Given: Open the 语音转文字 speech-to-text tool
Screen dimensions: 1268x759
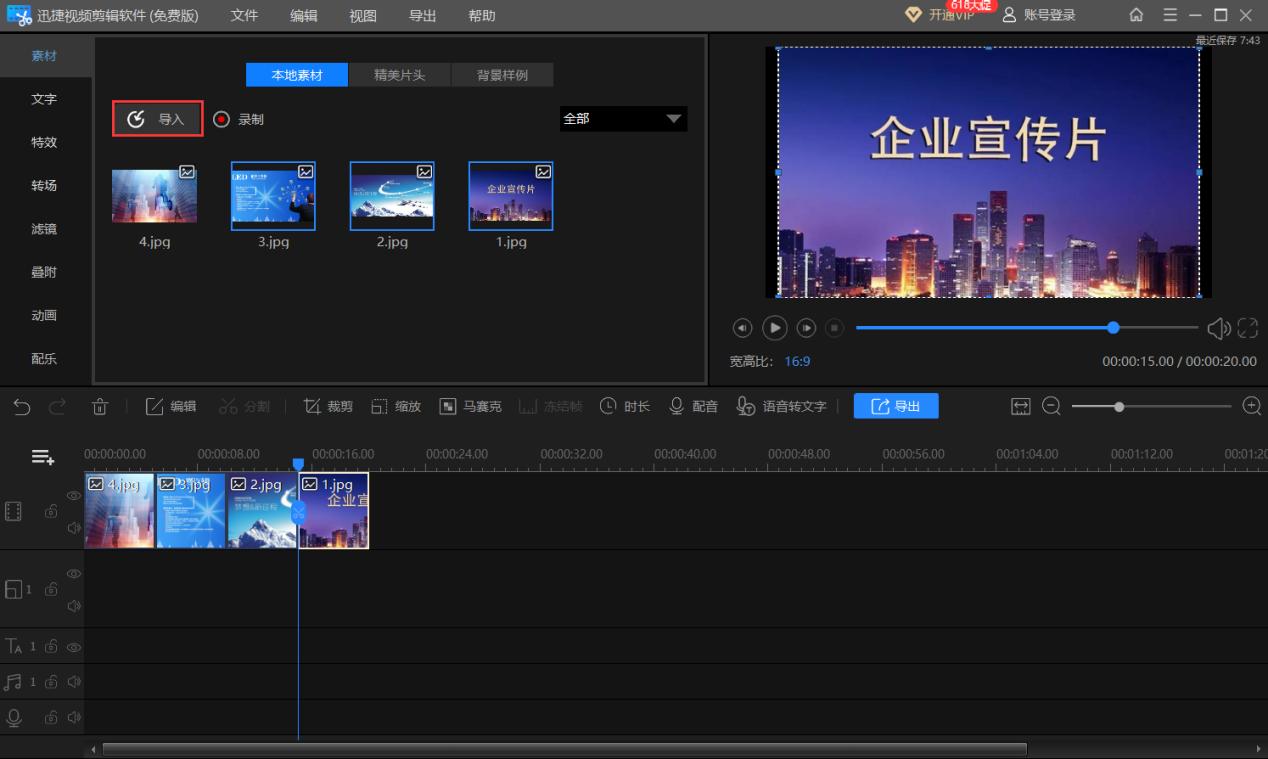Looking at the screenshot, I should point(782,406).
